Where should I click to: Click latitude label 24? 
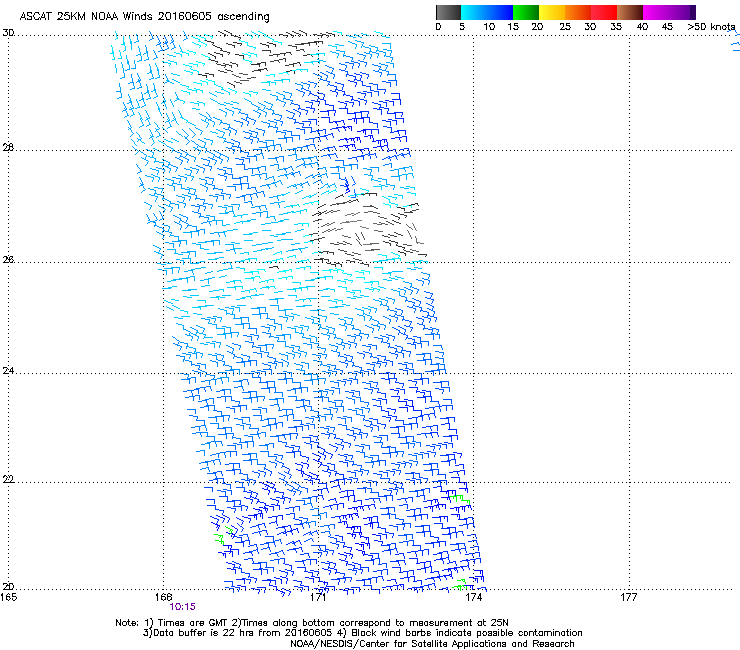(x=8, y=371)
